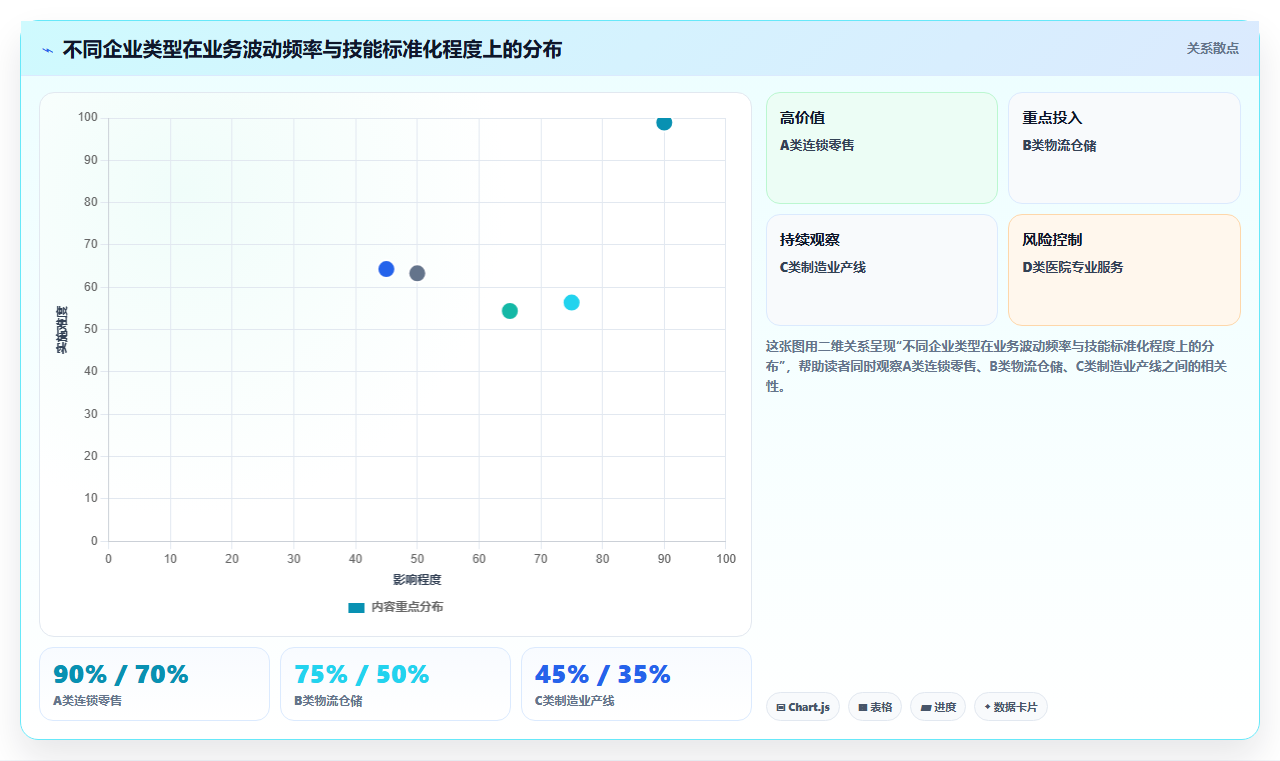Image resolution: width=1280 pixels, height=761 pixels.
Task: Click the 实施难度 y-axis label
Action: tap(62, 330)
